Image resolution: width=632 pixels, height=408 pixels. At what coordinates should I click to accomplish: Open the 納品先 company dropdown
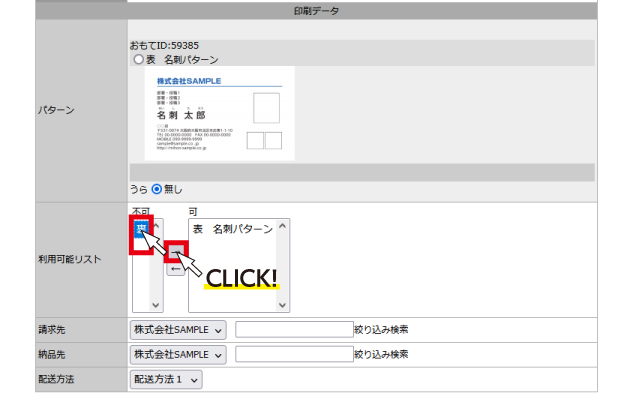pos(178,354)
